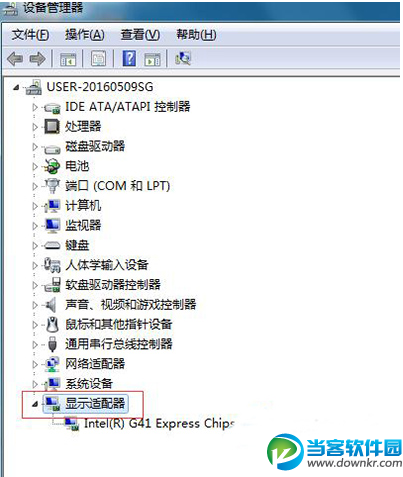Image resolution: width=403 pixels, height=477 pixels.
Task: Expand the 磁盘驱动器 category
Action: coord(35,147)
